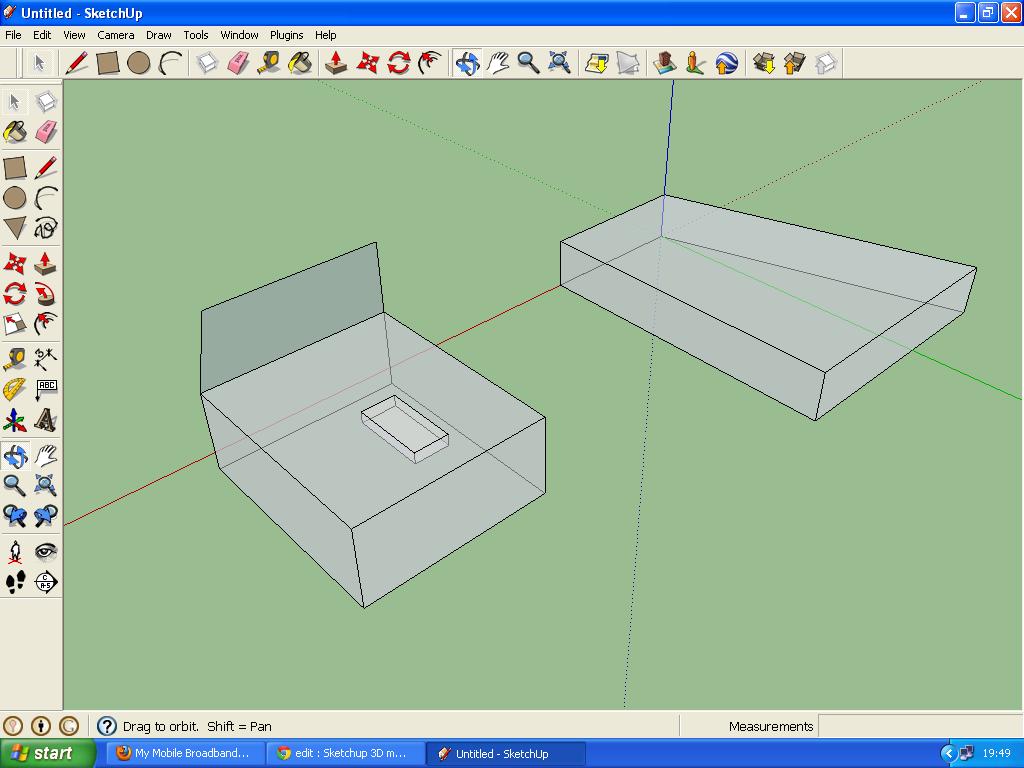This screenshot has width=1024, height=768.
Task: Click 'Untitled - SketchUp' taskbar button
Action: pyautogui.click(x=505, y=753)
